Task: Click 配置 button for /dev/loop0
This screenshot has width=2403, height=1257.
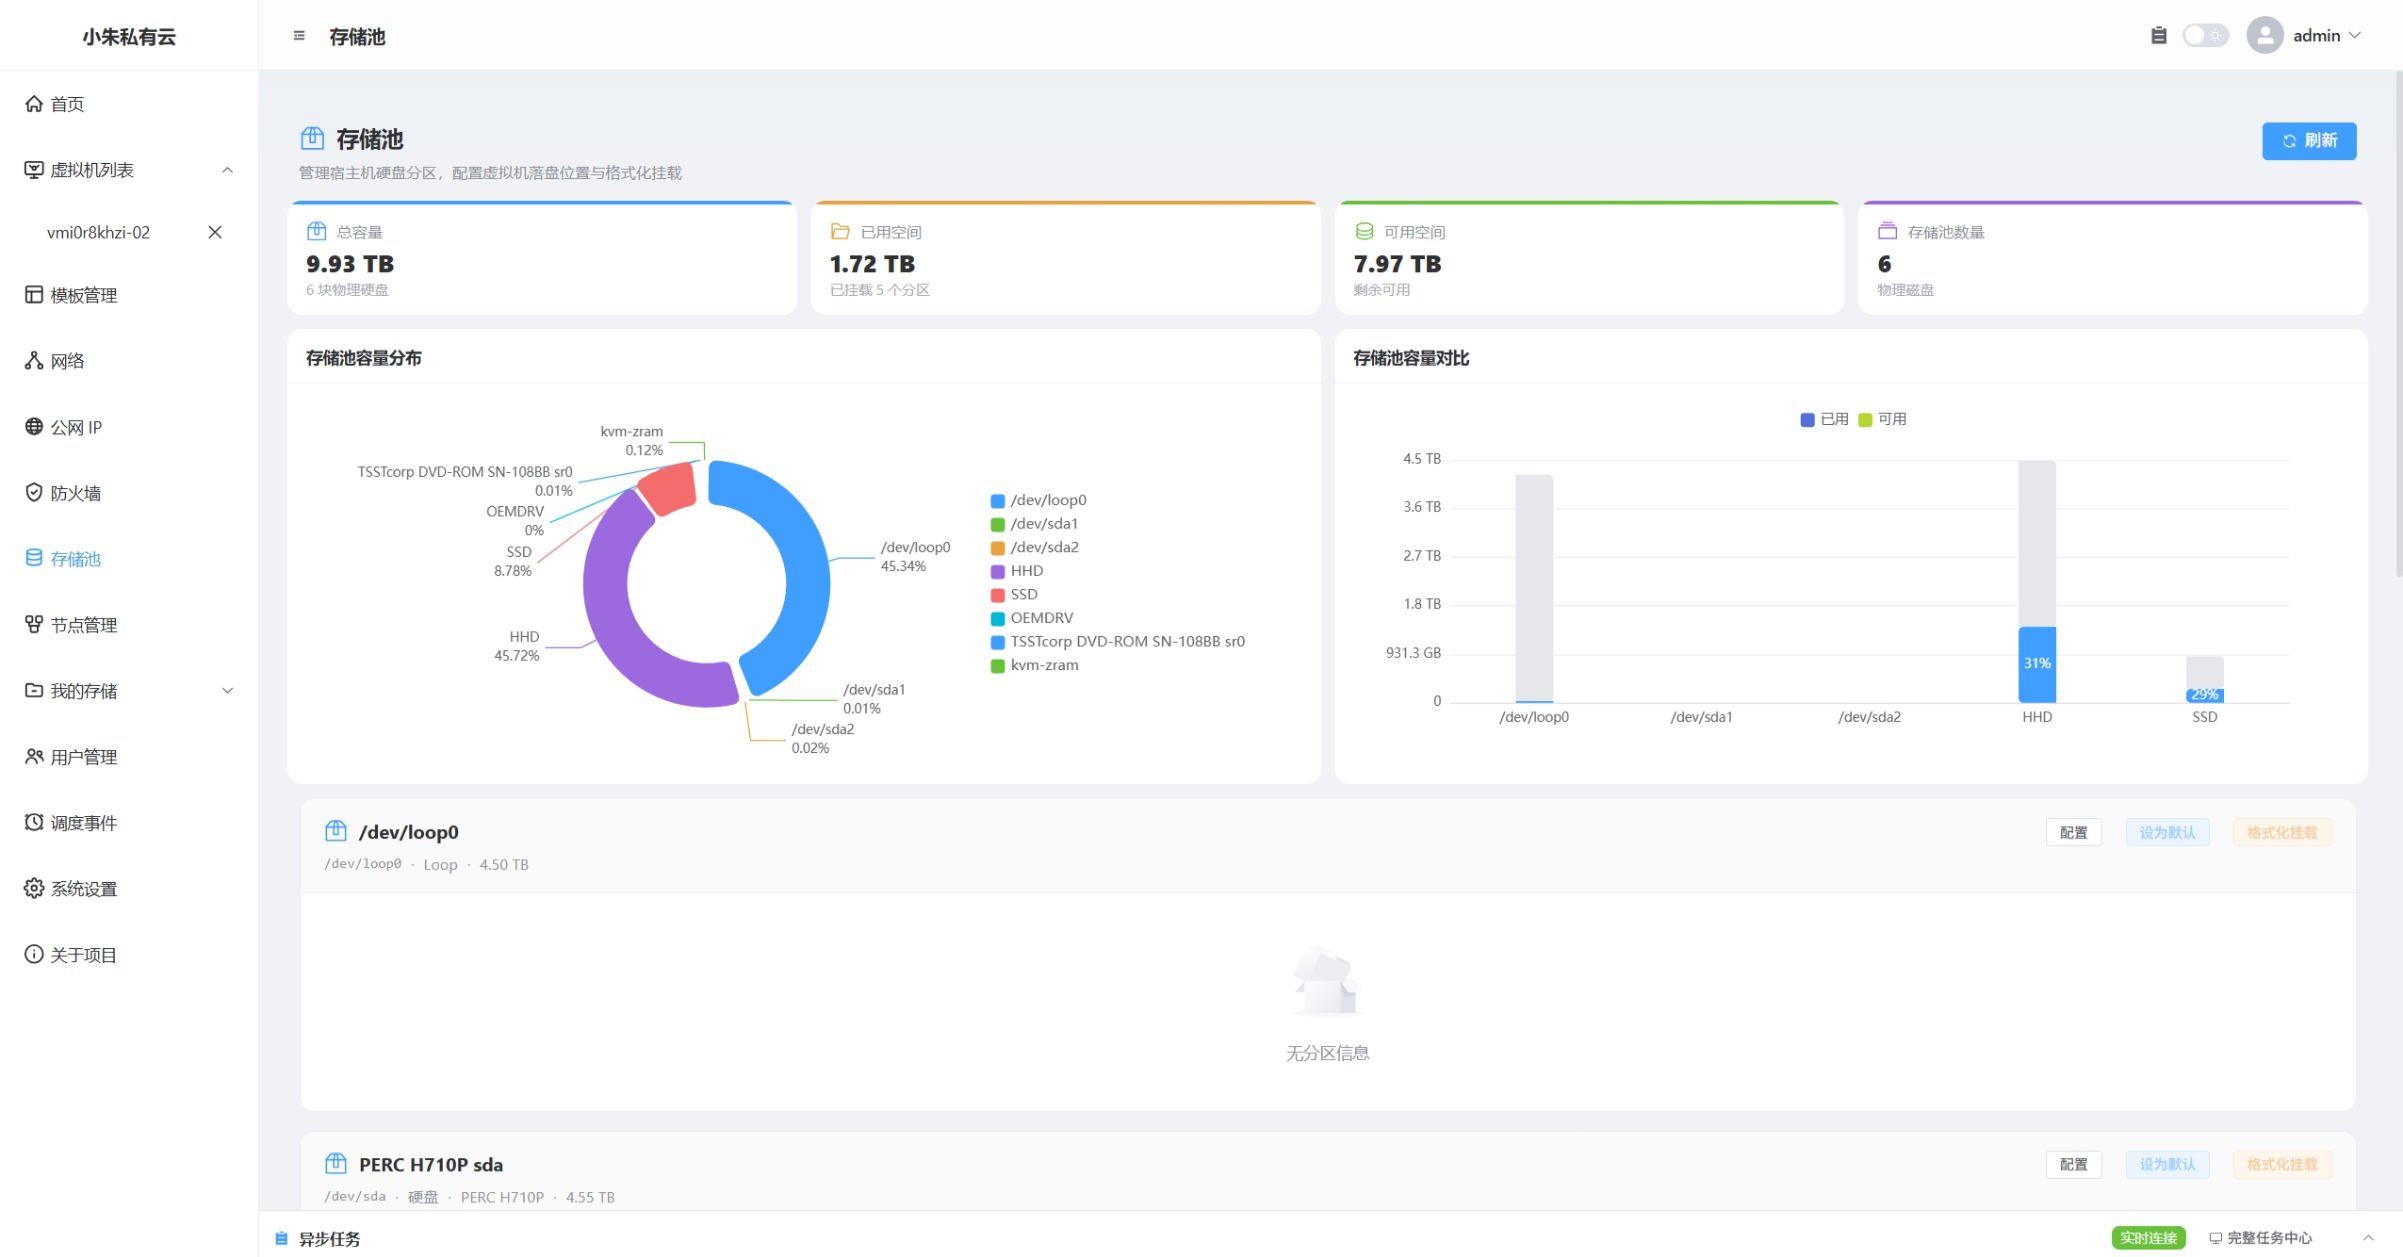Action: pos(2073,832)
